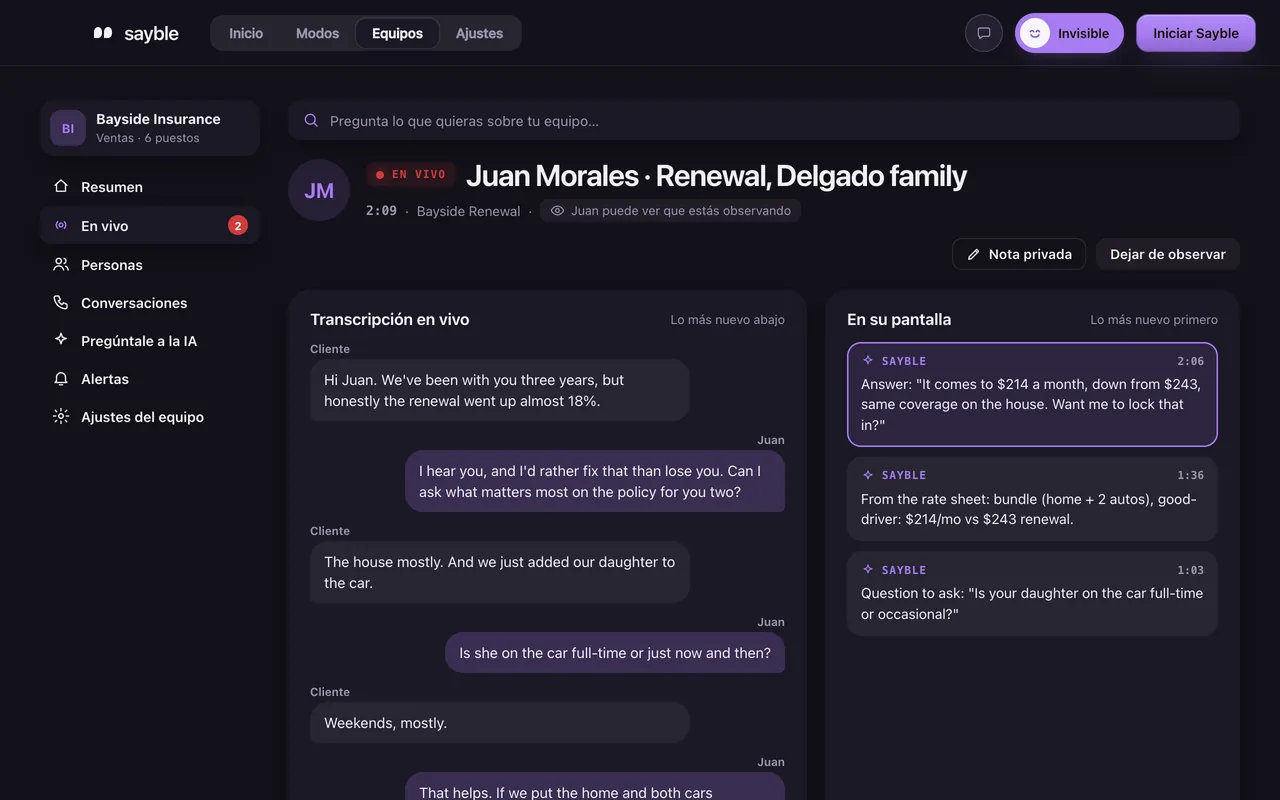The image size is (1280, 800).
Task: Open the Bayside Insurance team card
Action: click(150, 128)
